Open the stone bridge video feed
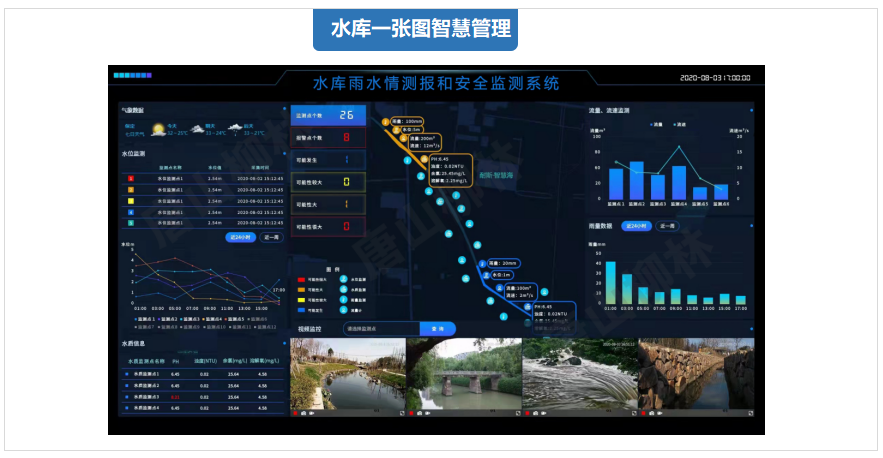This screenshot has height=458, width=883. (465, 374)
